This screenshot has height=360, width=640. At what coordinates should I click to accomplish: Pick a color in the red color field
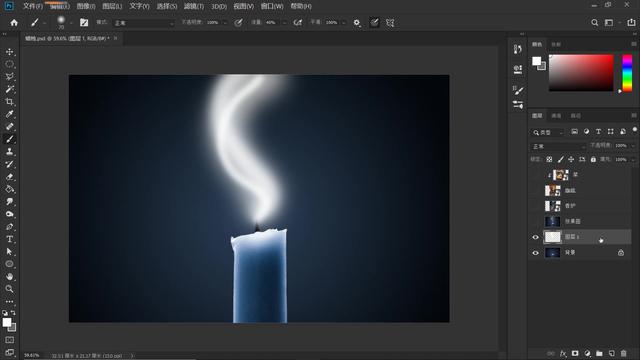[x=581, y=73]
